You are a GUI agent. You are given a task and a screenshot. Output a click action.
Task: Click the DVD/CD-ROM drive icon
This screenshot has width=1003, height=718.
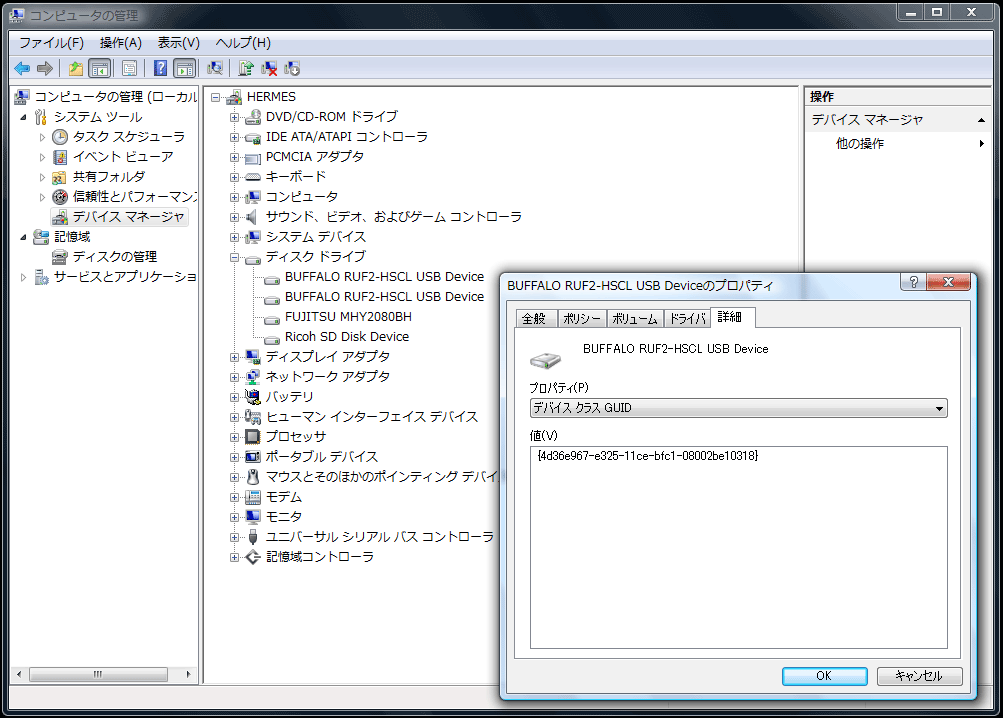click(x=253, y=117)
